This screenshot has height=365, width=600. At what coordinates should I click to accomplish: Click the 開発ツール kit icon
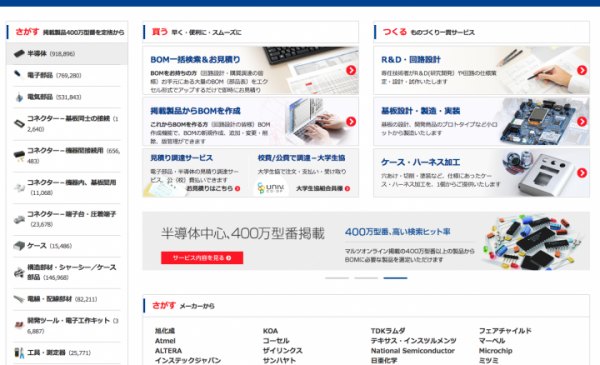[19, 325]
